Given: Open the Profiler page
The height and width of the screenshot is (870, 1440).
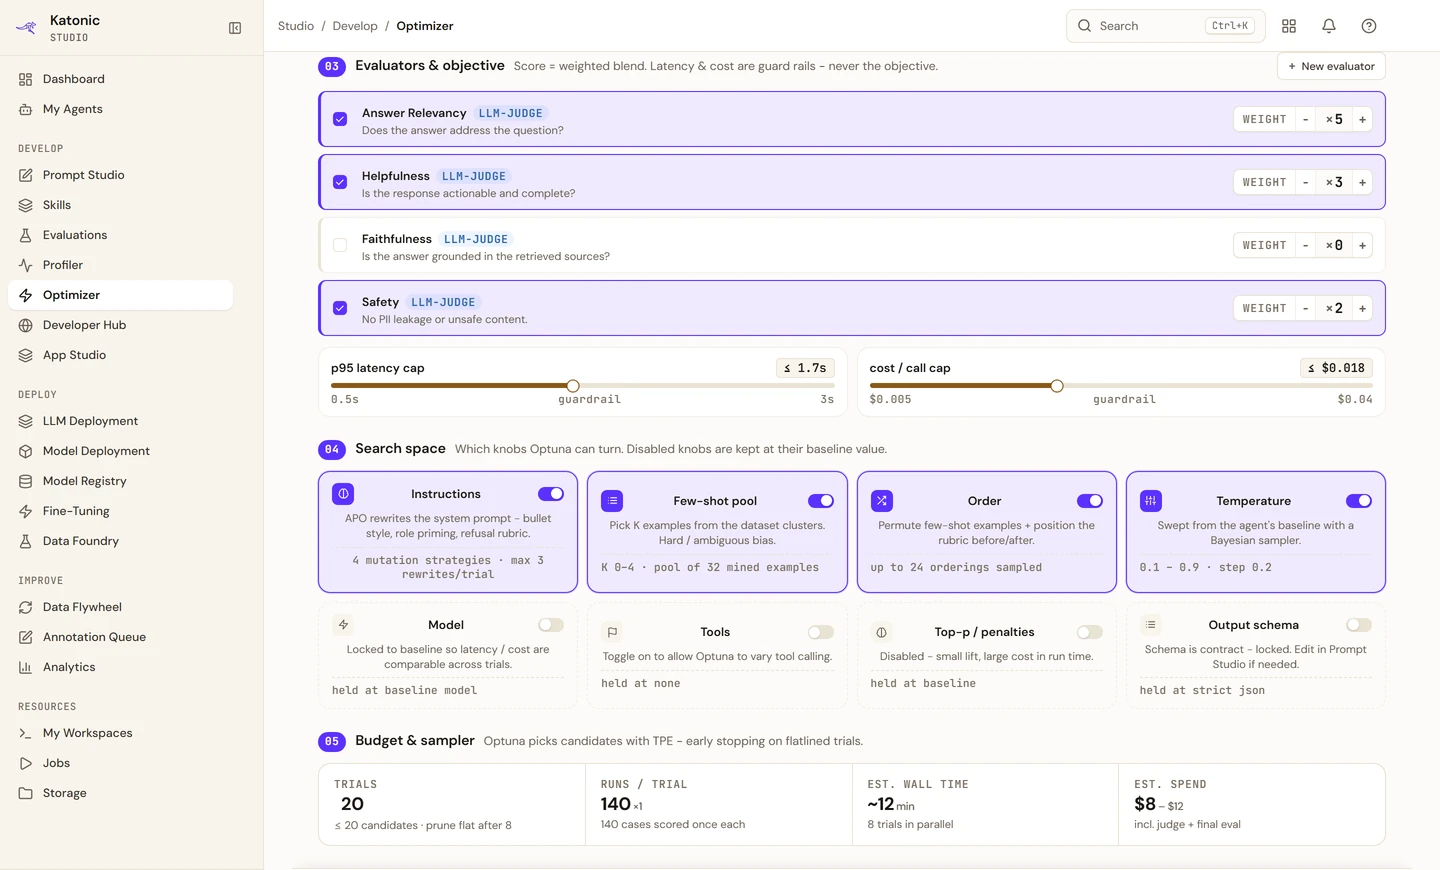Looking at the screenshot, I should 120,265.
